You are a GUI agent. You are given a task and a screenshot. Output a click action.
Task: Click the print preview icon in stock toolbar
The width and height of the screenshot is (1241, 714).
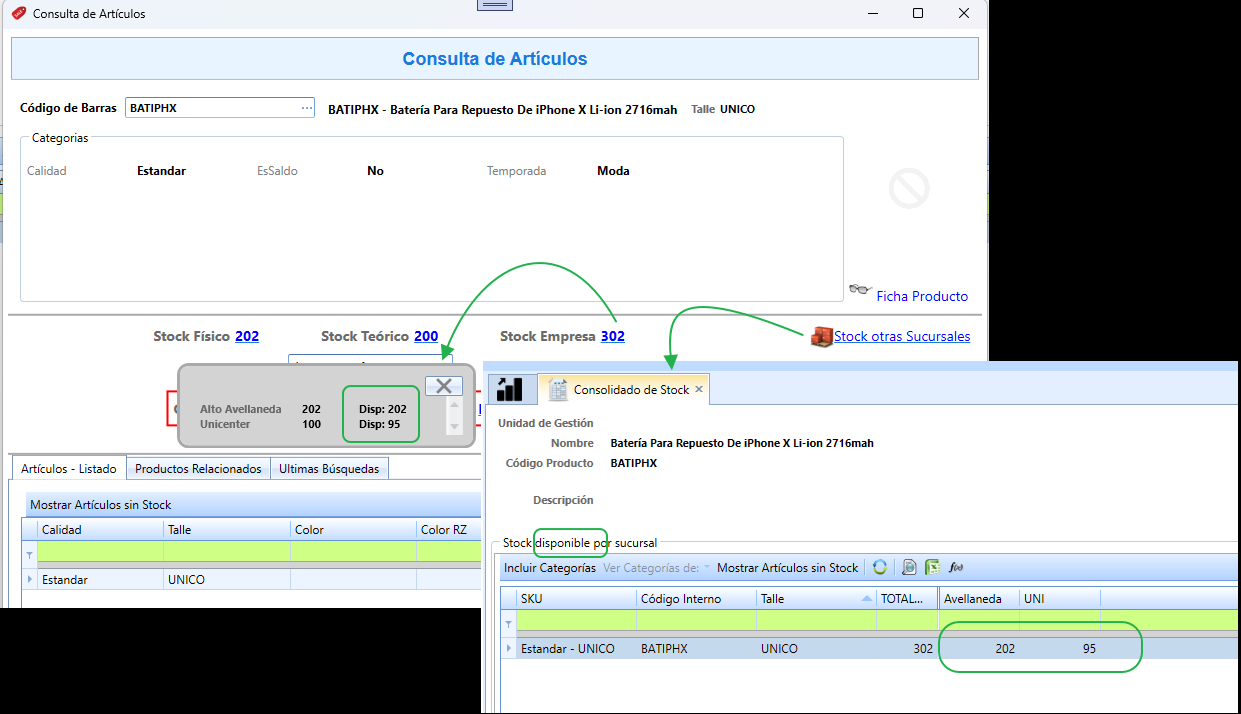[909, 567]
